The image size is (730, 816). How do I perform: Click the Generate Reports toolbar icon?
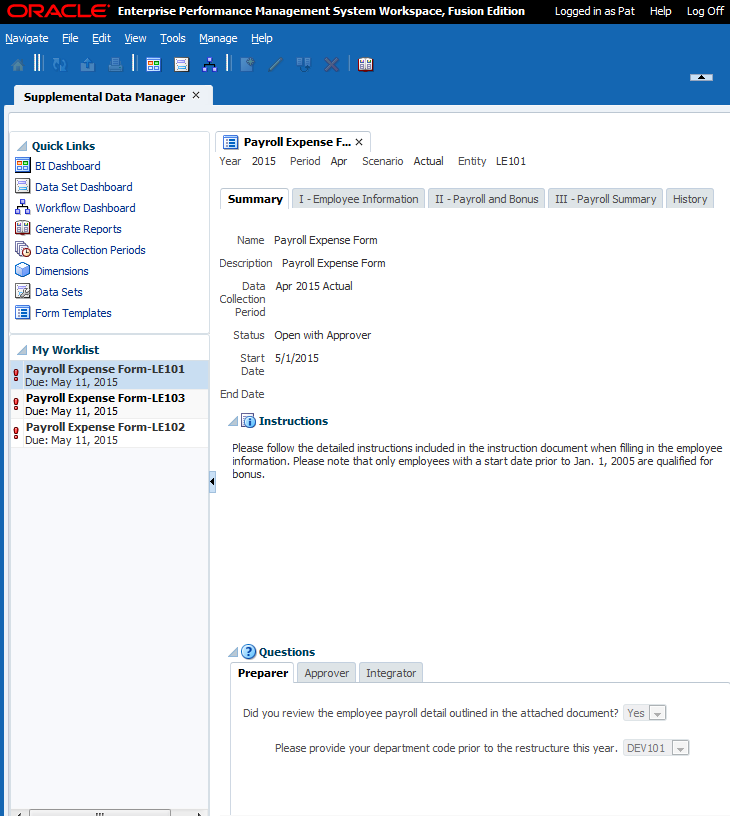(x=366, y=65)
